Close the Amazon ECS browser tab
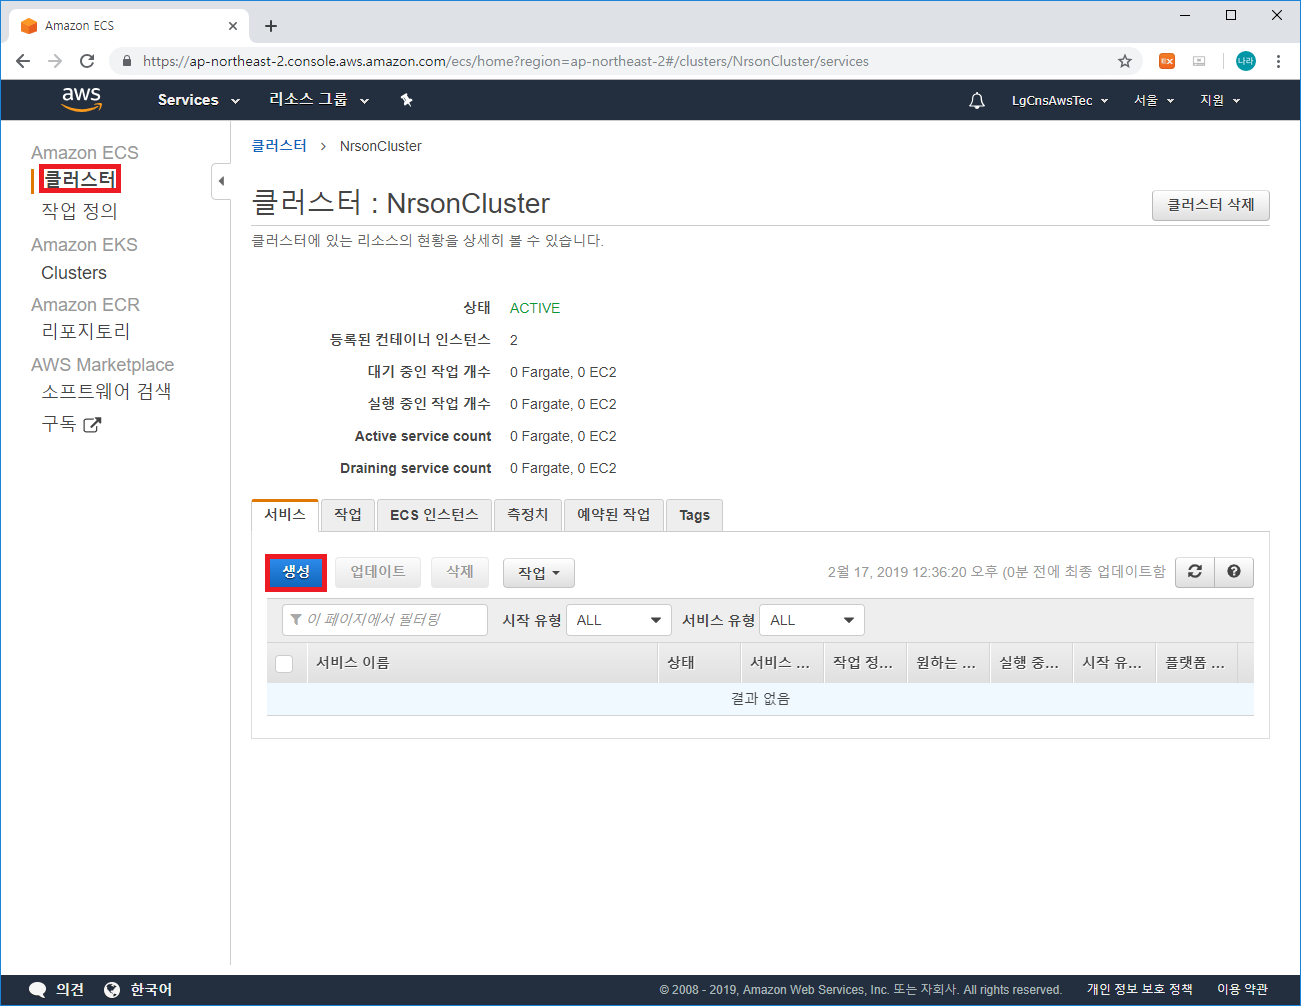Viewport: 1301px width, 1006px height. tap(233, 26)
